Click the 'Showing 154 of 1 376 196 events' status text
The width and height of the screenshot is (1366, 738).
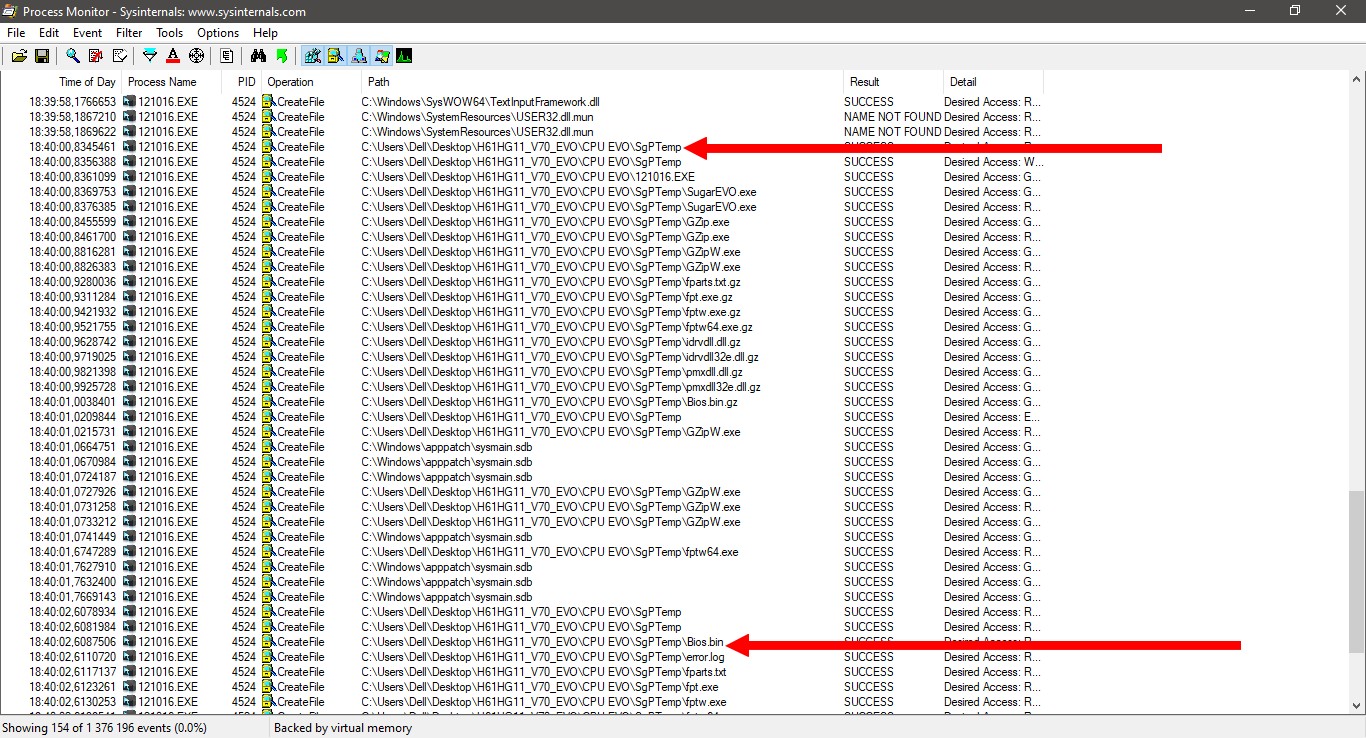105,728
